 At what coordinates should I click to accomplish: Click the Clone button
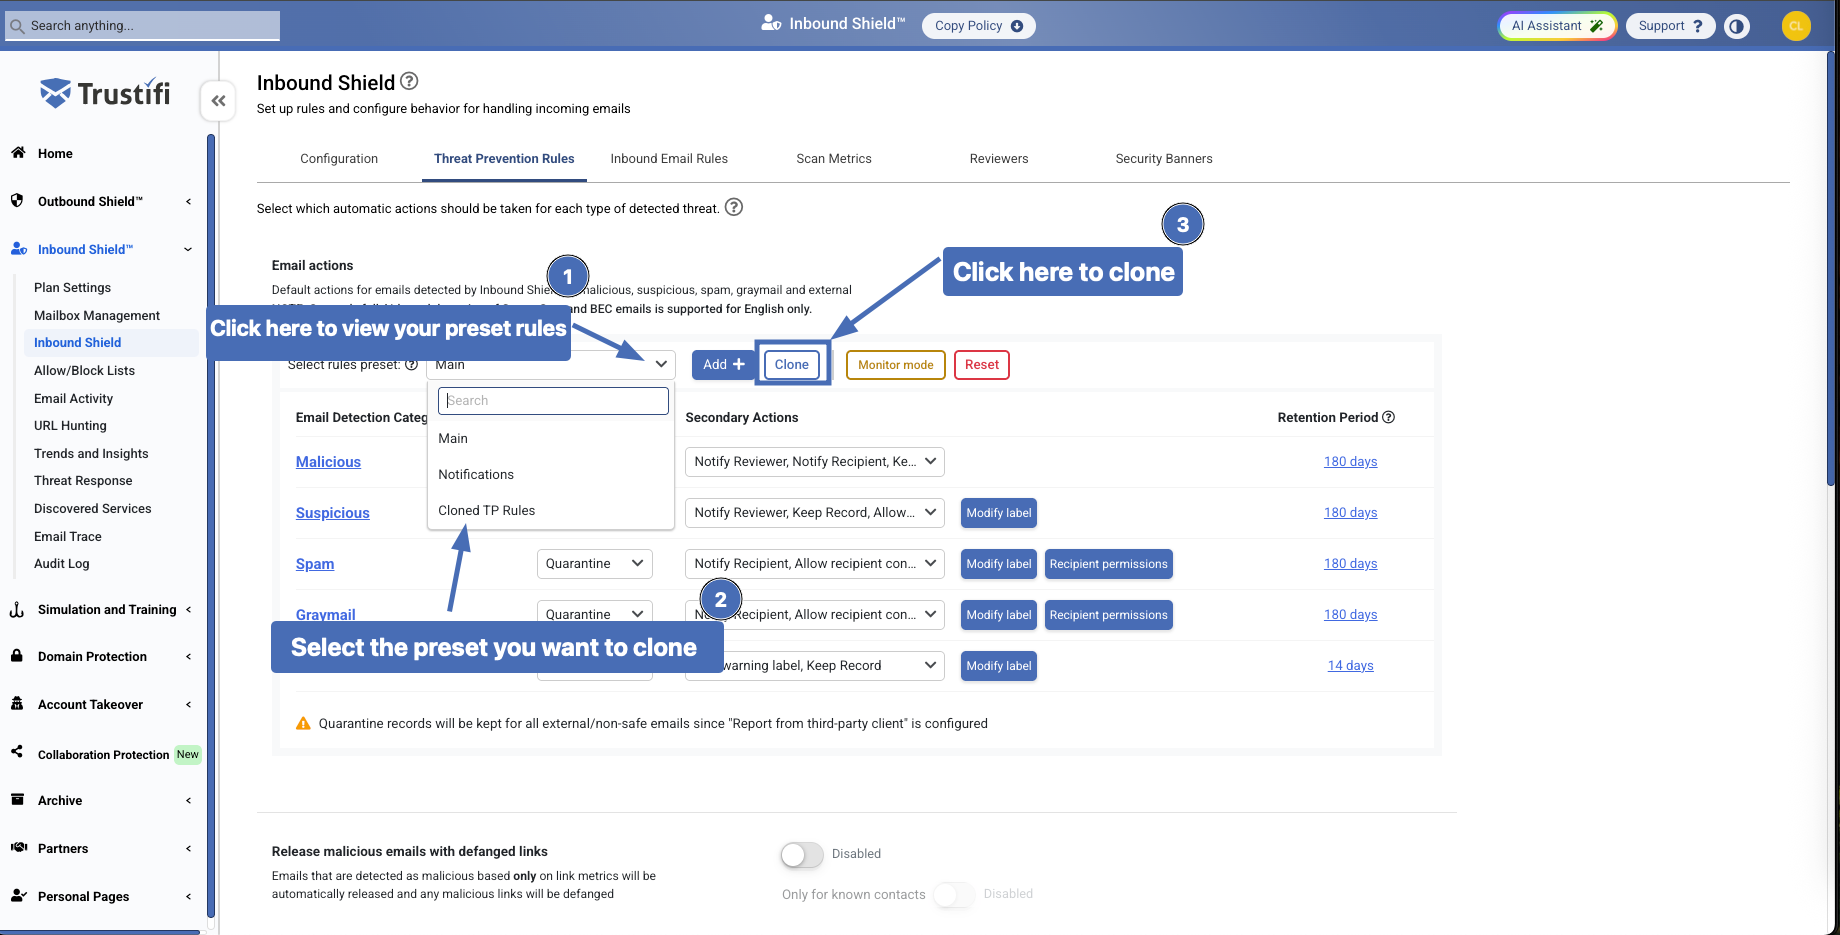pos(792,365)
